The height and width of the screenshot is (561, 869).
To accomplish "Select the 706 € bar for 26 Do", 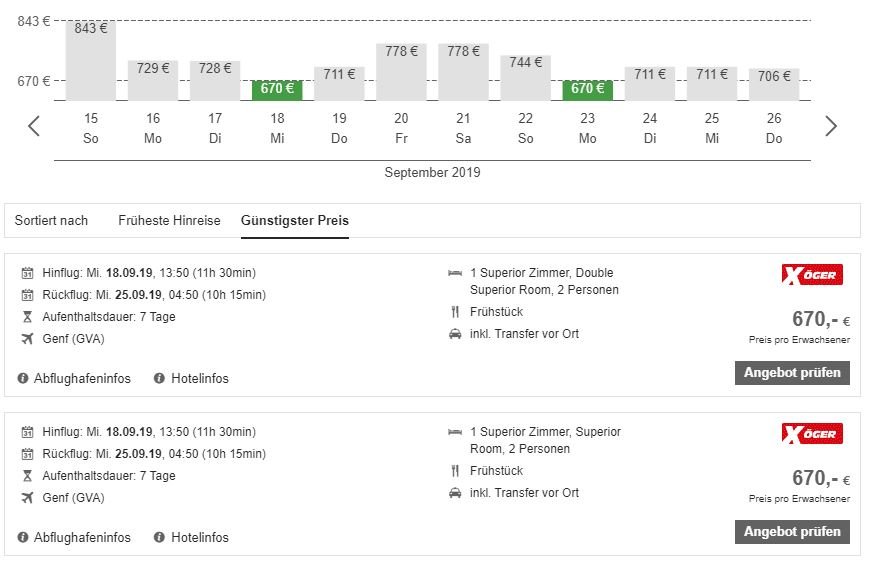I will 773,84.
